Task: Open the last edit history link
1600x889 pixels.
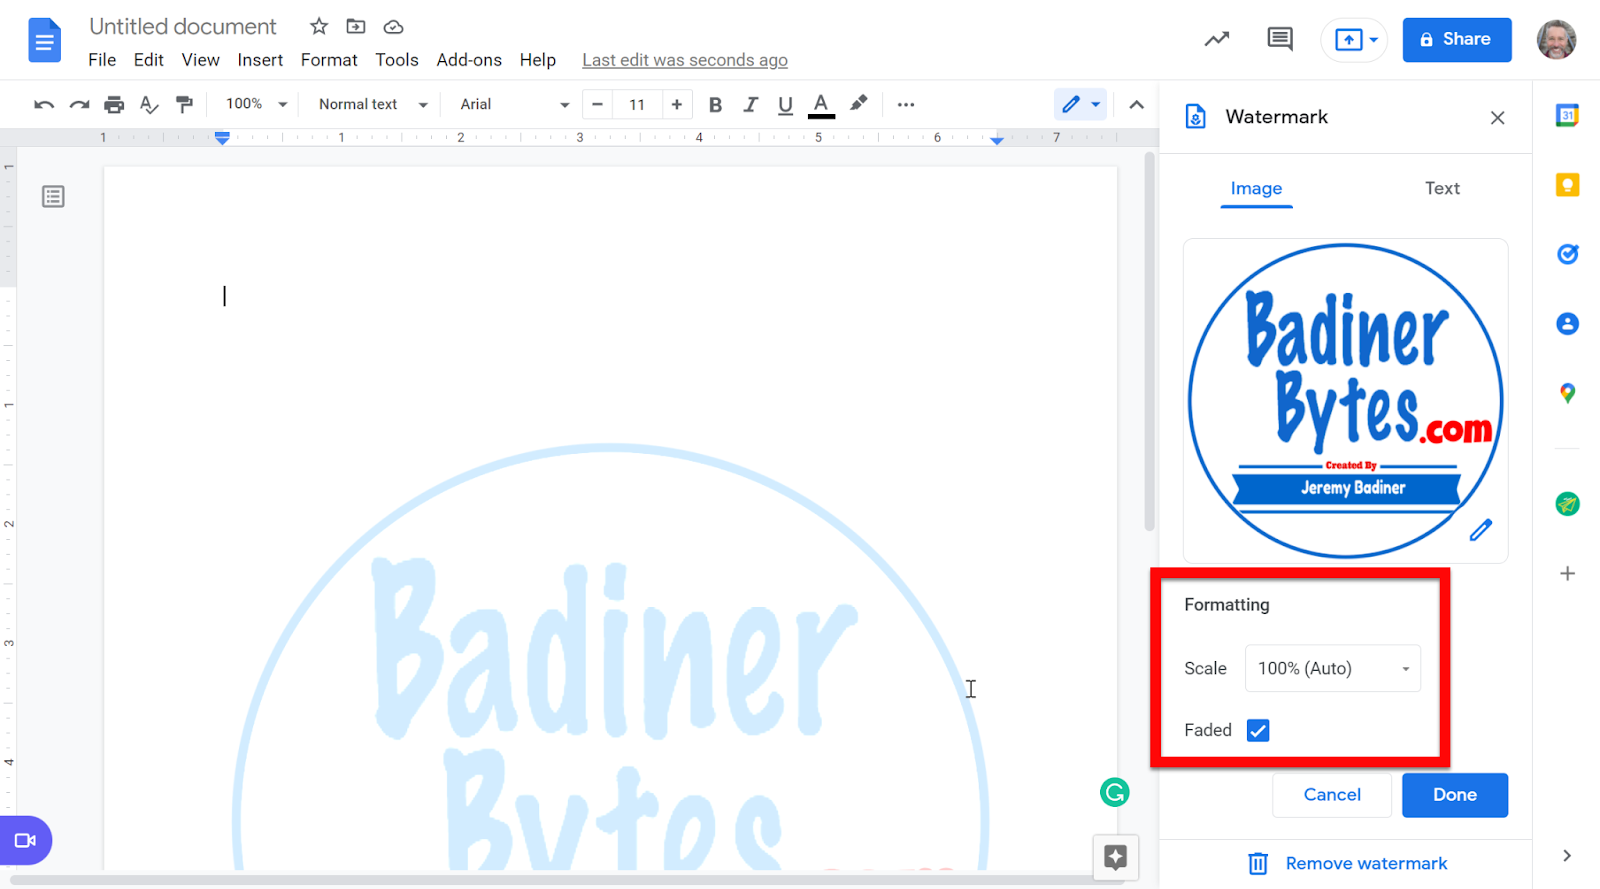Action: pyautogui.click(x=685, y=60)
